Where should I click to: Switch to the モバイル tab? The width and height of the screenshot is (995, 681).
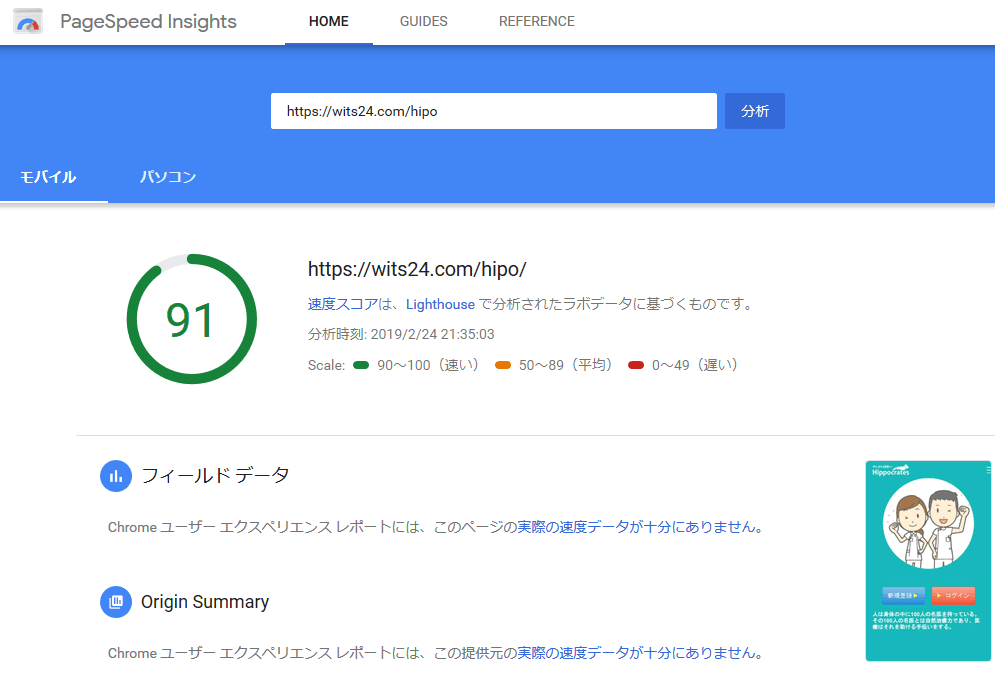point(48,177)
